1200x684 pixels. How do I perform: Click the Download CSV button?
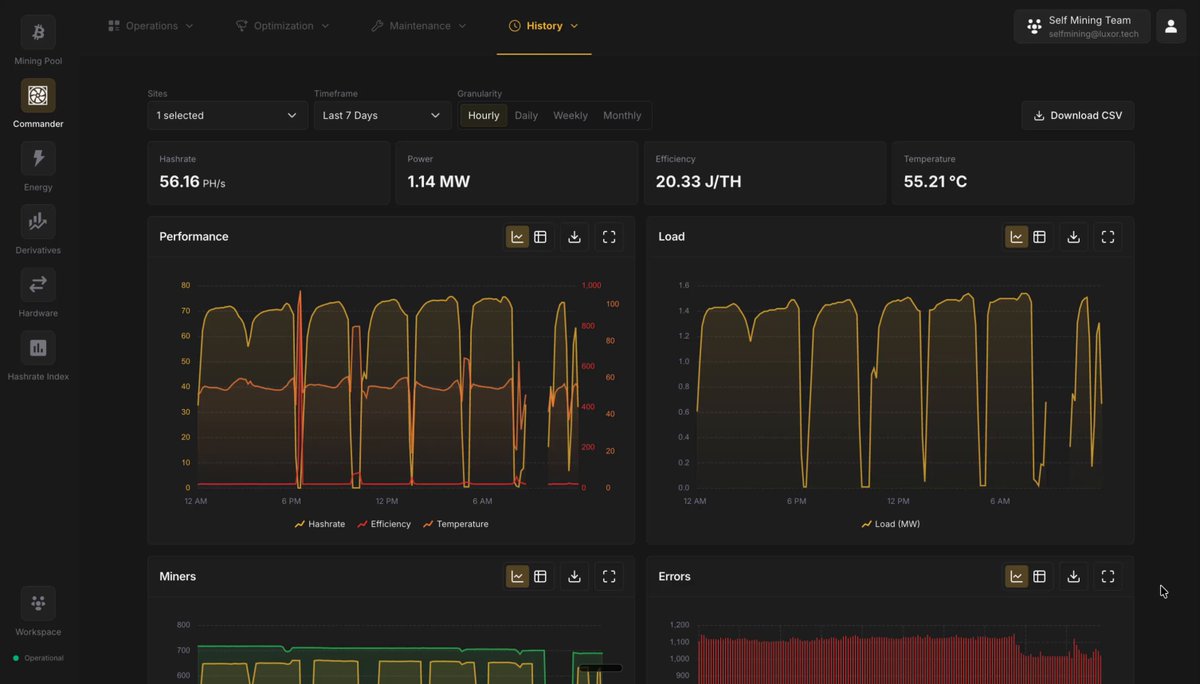[x=1078, y=115]
